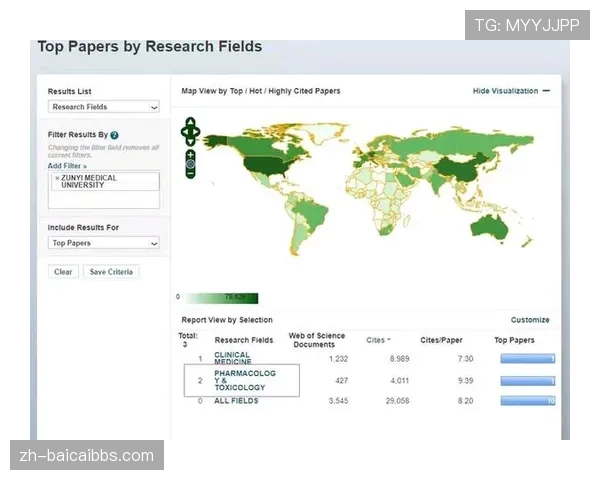This screenshot has width=600, height=480.
Task: Click the Add Filter link
Action: (x=67, y=166)
